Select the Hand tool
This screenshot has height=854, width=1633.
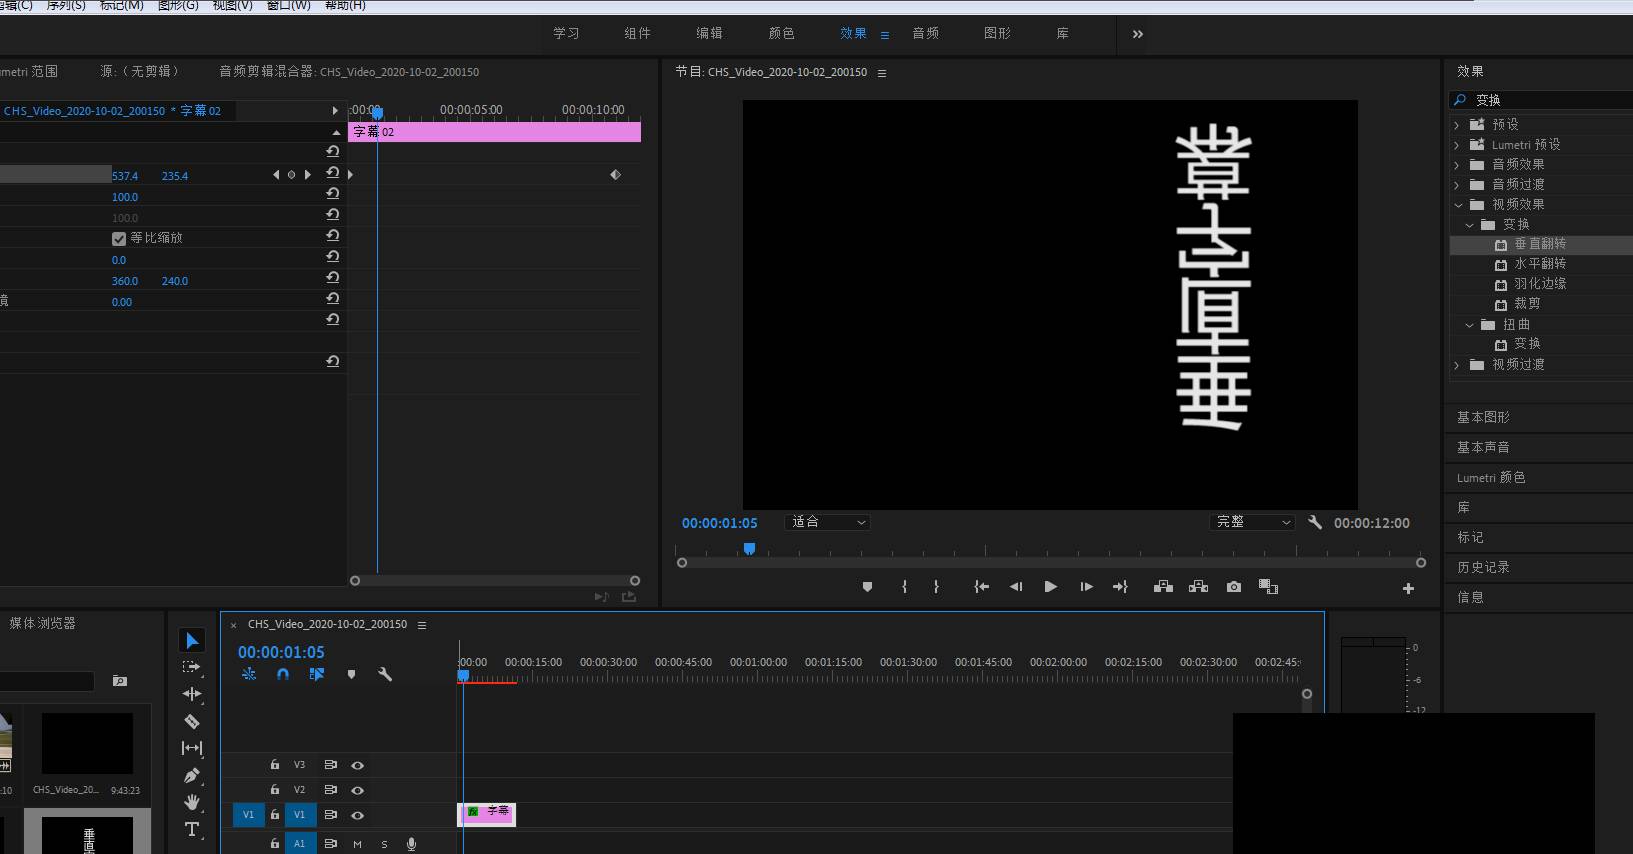(x=192, y=802)
